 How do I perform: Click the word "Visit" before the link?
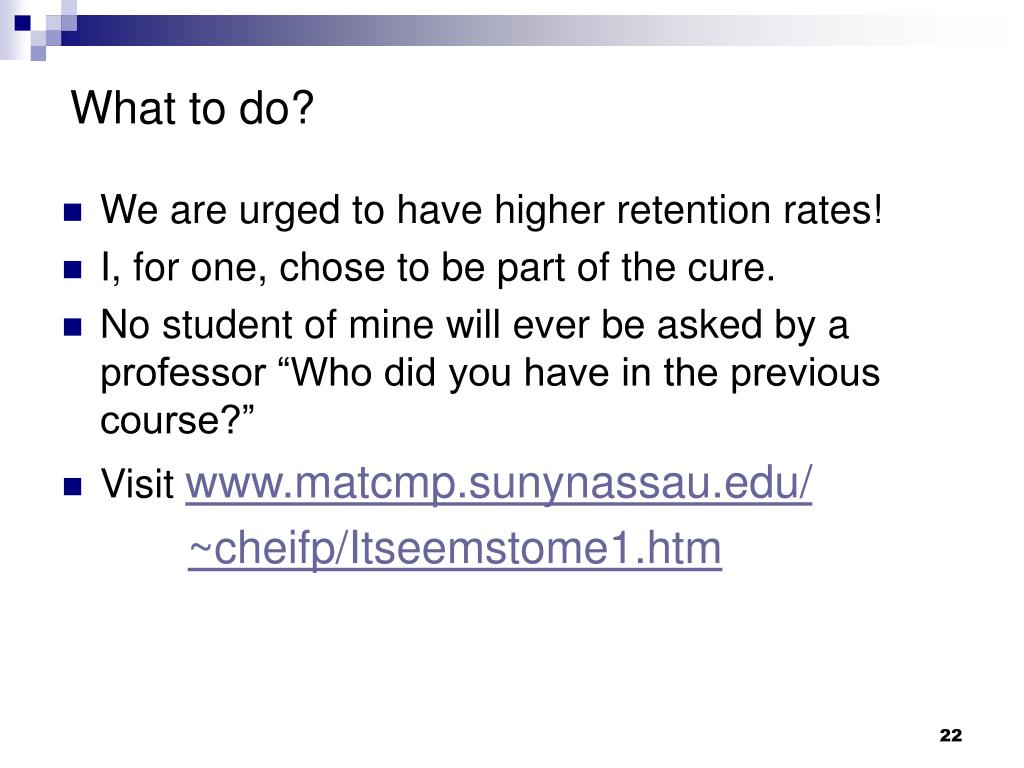(x=137, y=484)
